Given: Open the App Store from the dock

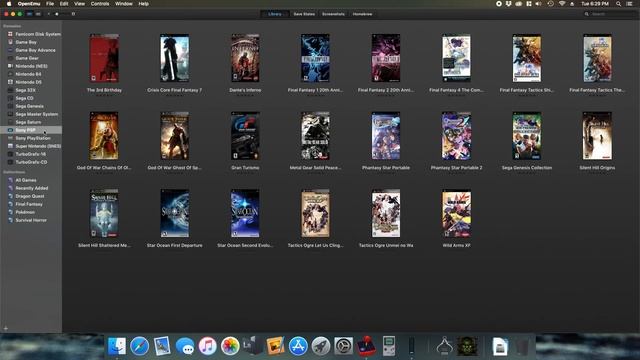Looking at the screenshot, I should tap(298, 346).
